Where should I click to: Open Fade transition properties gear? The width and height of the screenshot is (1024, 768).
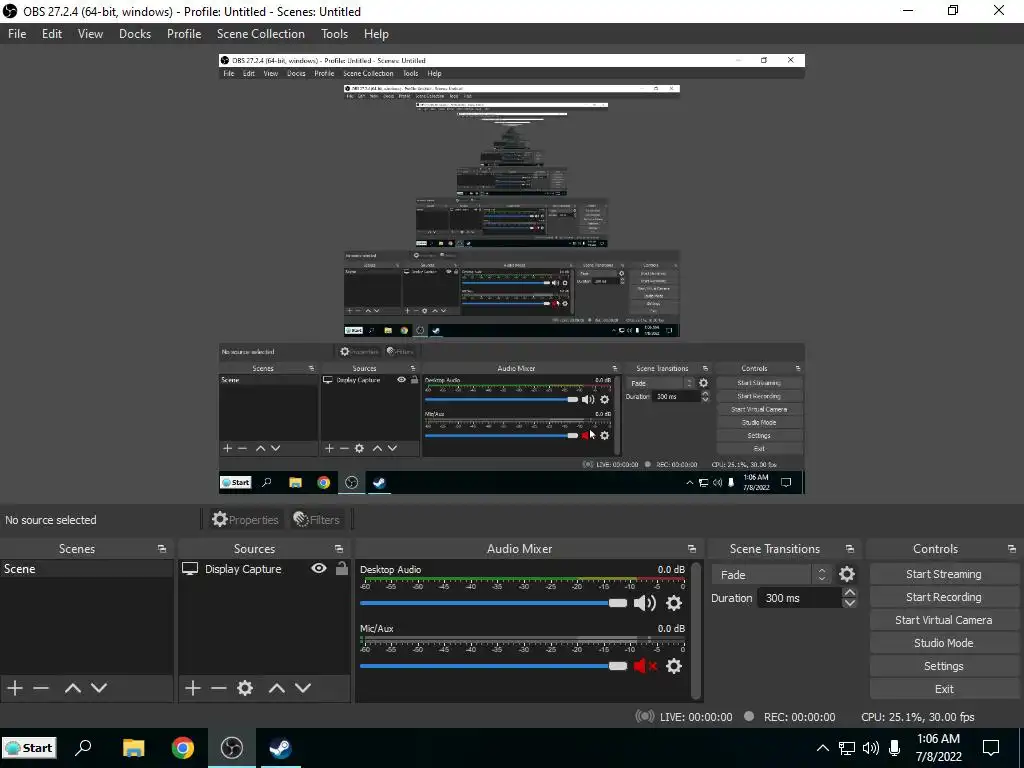tap(846, 574)
